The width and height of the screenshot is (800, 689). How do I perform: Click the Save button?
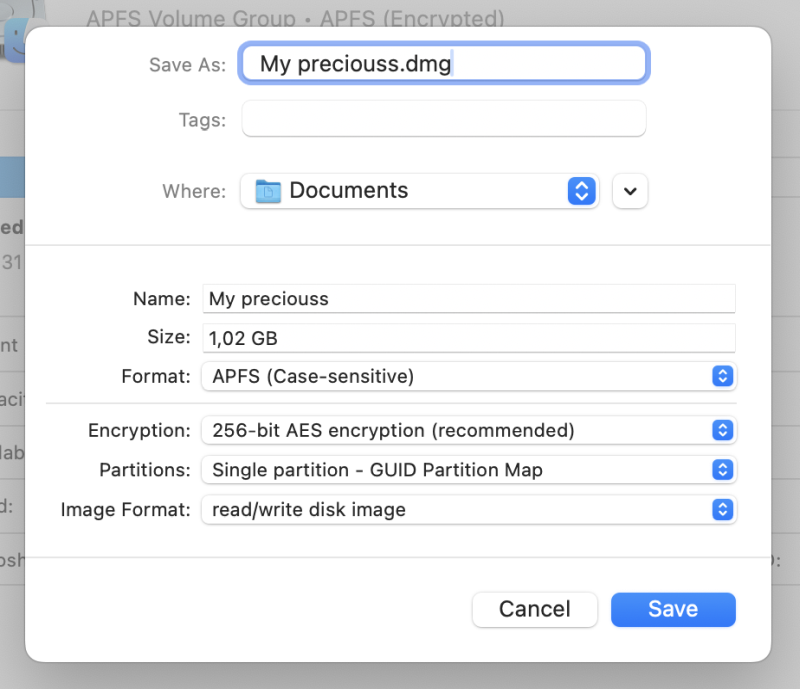[672, 609]
